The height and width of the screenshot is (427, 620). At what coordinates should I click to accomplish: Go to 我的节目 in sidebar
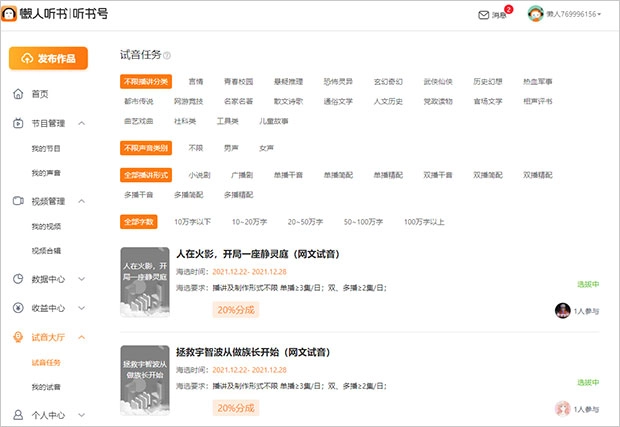(45, 148)
